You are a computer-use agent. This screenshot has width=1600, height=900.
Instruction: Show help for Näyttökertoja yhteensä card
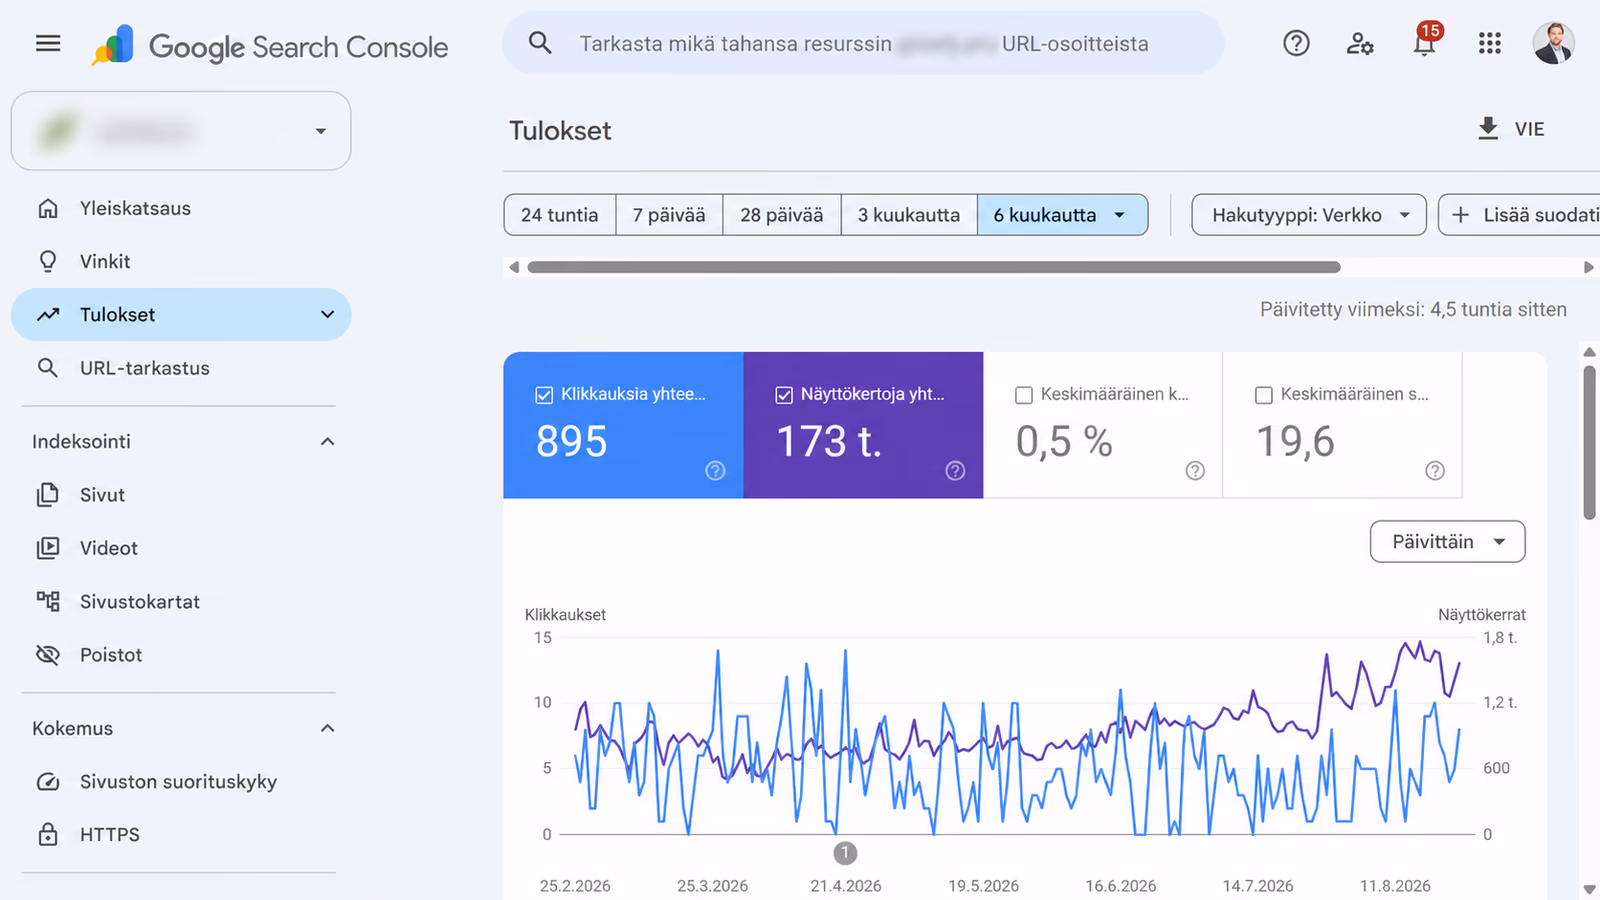[x=955, y=471]
